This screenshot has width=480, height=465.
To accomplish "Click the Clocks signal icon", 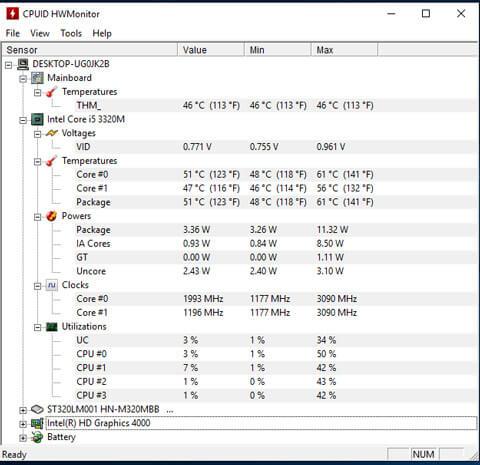I will point(51,285).
